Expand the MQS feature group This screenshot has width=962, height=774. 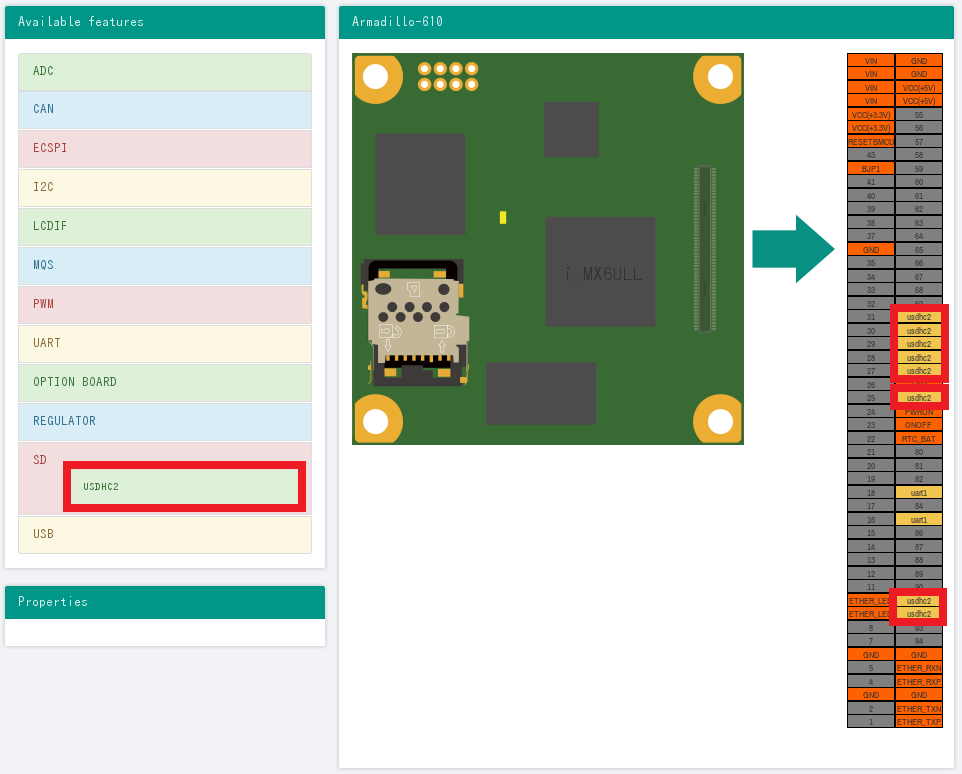(164, 266)
